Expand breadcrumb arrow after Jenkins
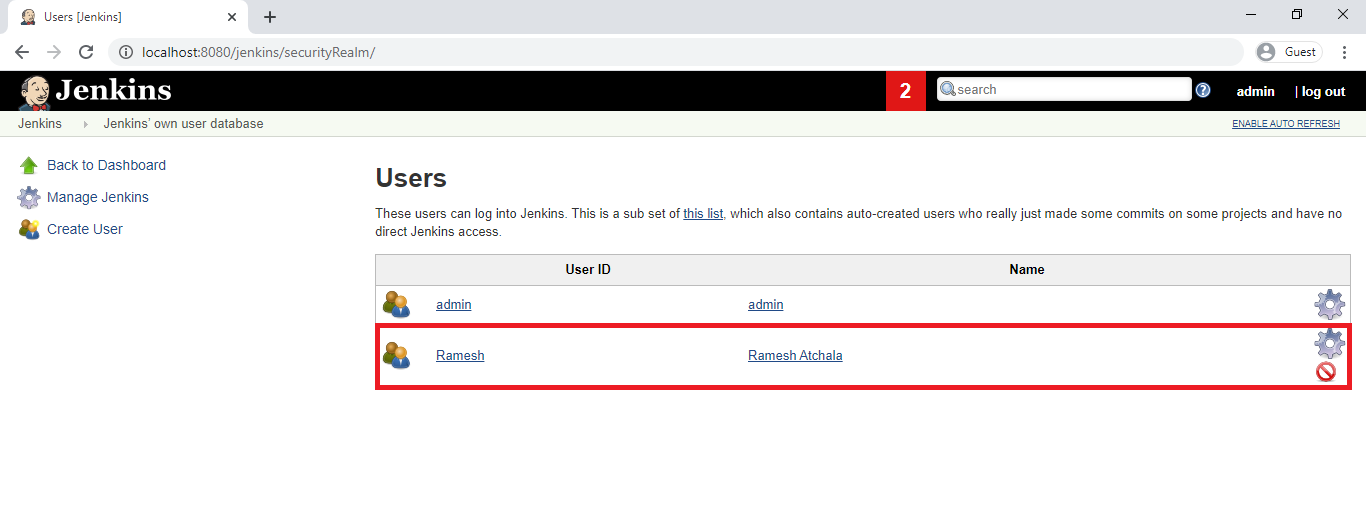The width and height of the screenshot is (1366, 526). pos(85,124)
